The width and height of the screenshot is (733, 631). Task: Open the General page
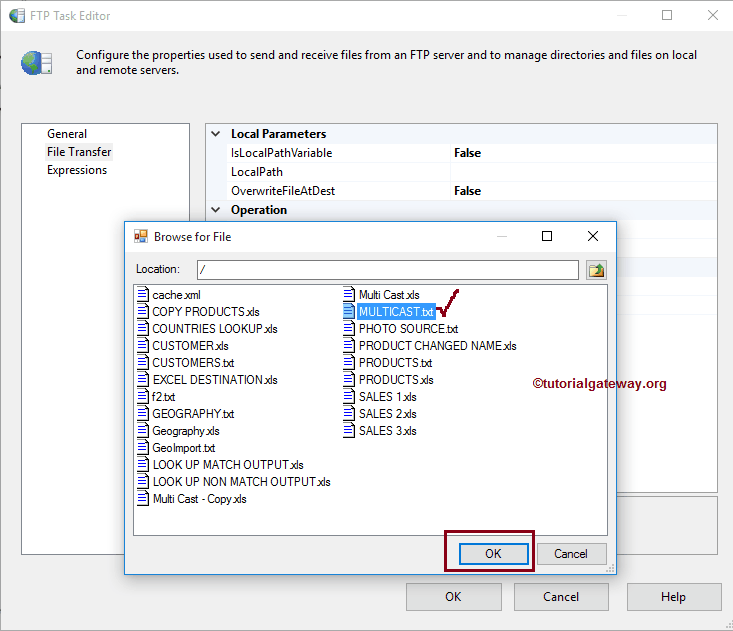point(67,134)
